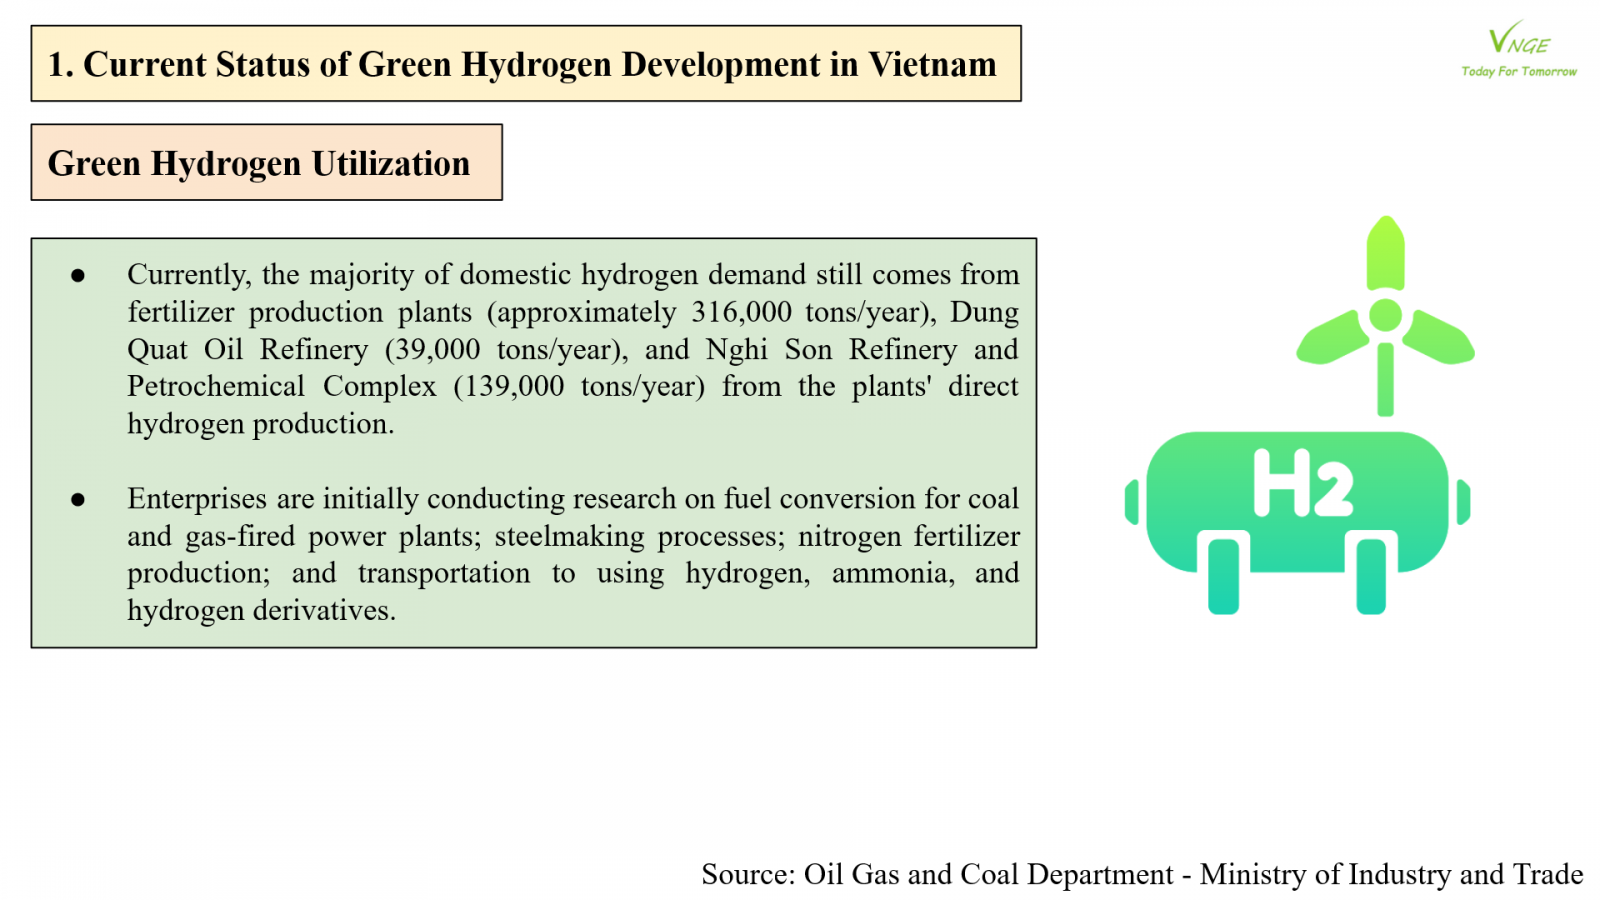This screenshot has width=1600, height=900.
Task: Click "Oil Gas and Coal Department" source text
Action: pyautogui.click(x=988, y=875)
